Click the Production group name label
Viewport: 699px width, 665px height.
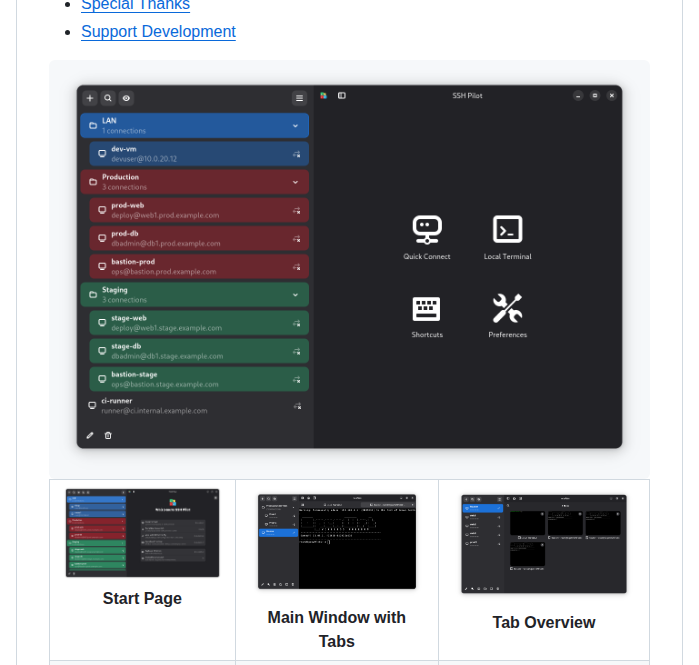120,177
